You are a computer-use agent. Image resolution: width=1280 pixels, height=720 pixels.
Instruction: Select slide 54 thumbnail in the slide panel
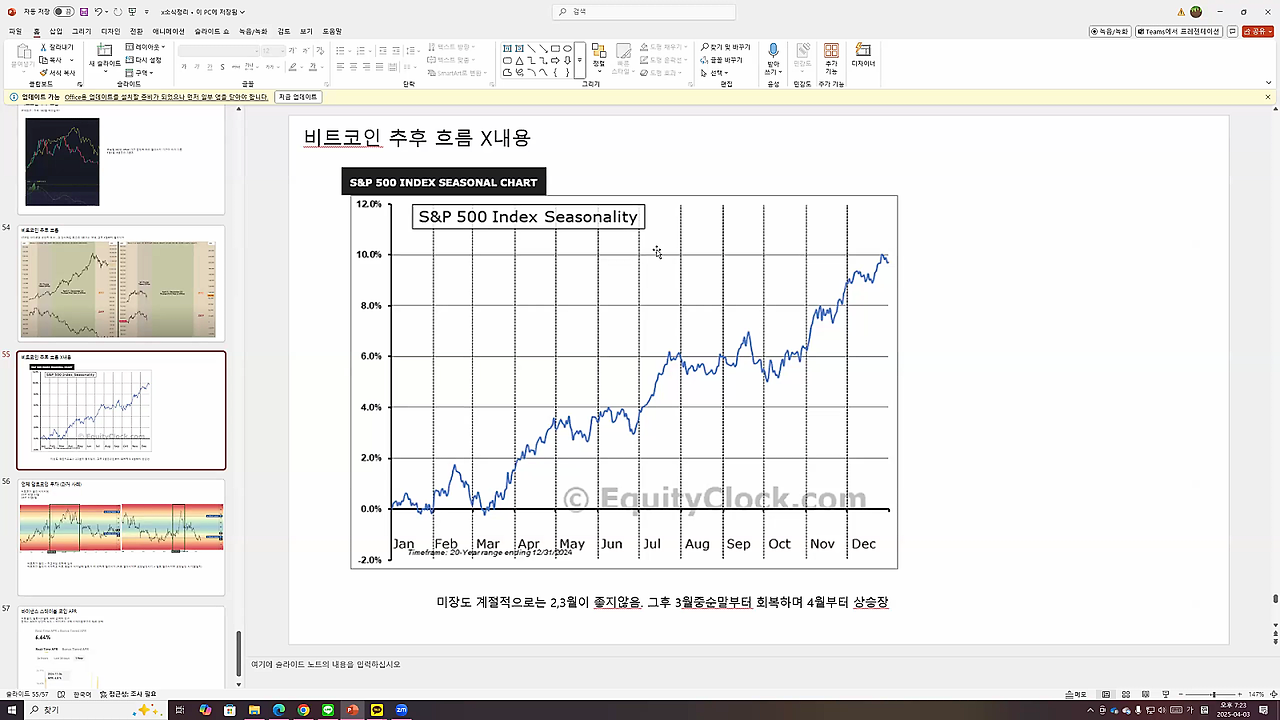[x=121, y=283]
